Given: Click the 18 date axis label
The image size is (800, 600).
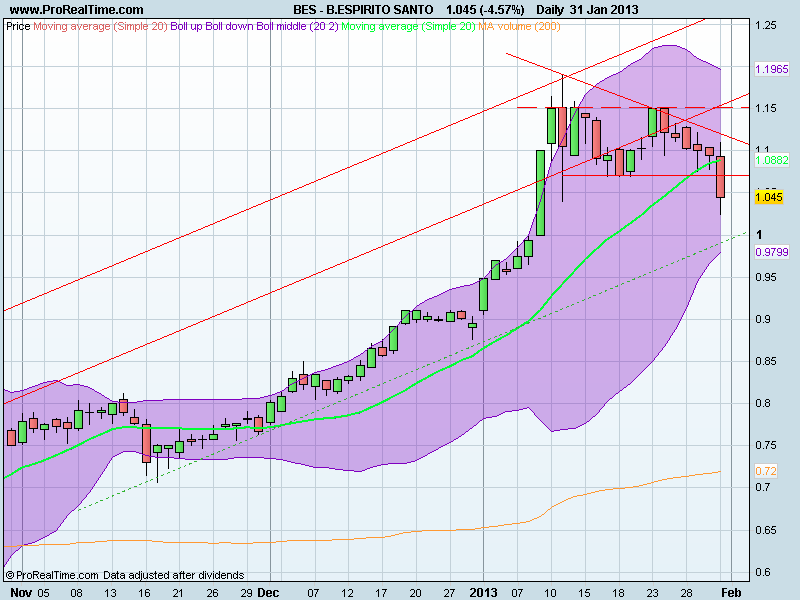Looking at the screenshot, I should [618, 592].
